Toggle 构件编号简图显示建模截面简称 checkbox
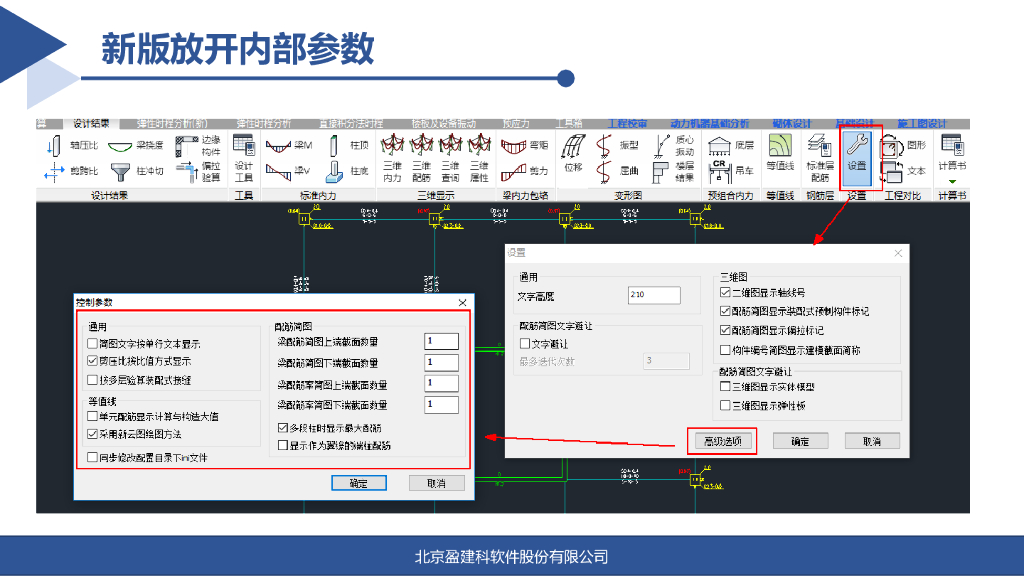This screenshot has width=1024, height=576. [725, 350]
